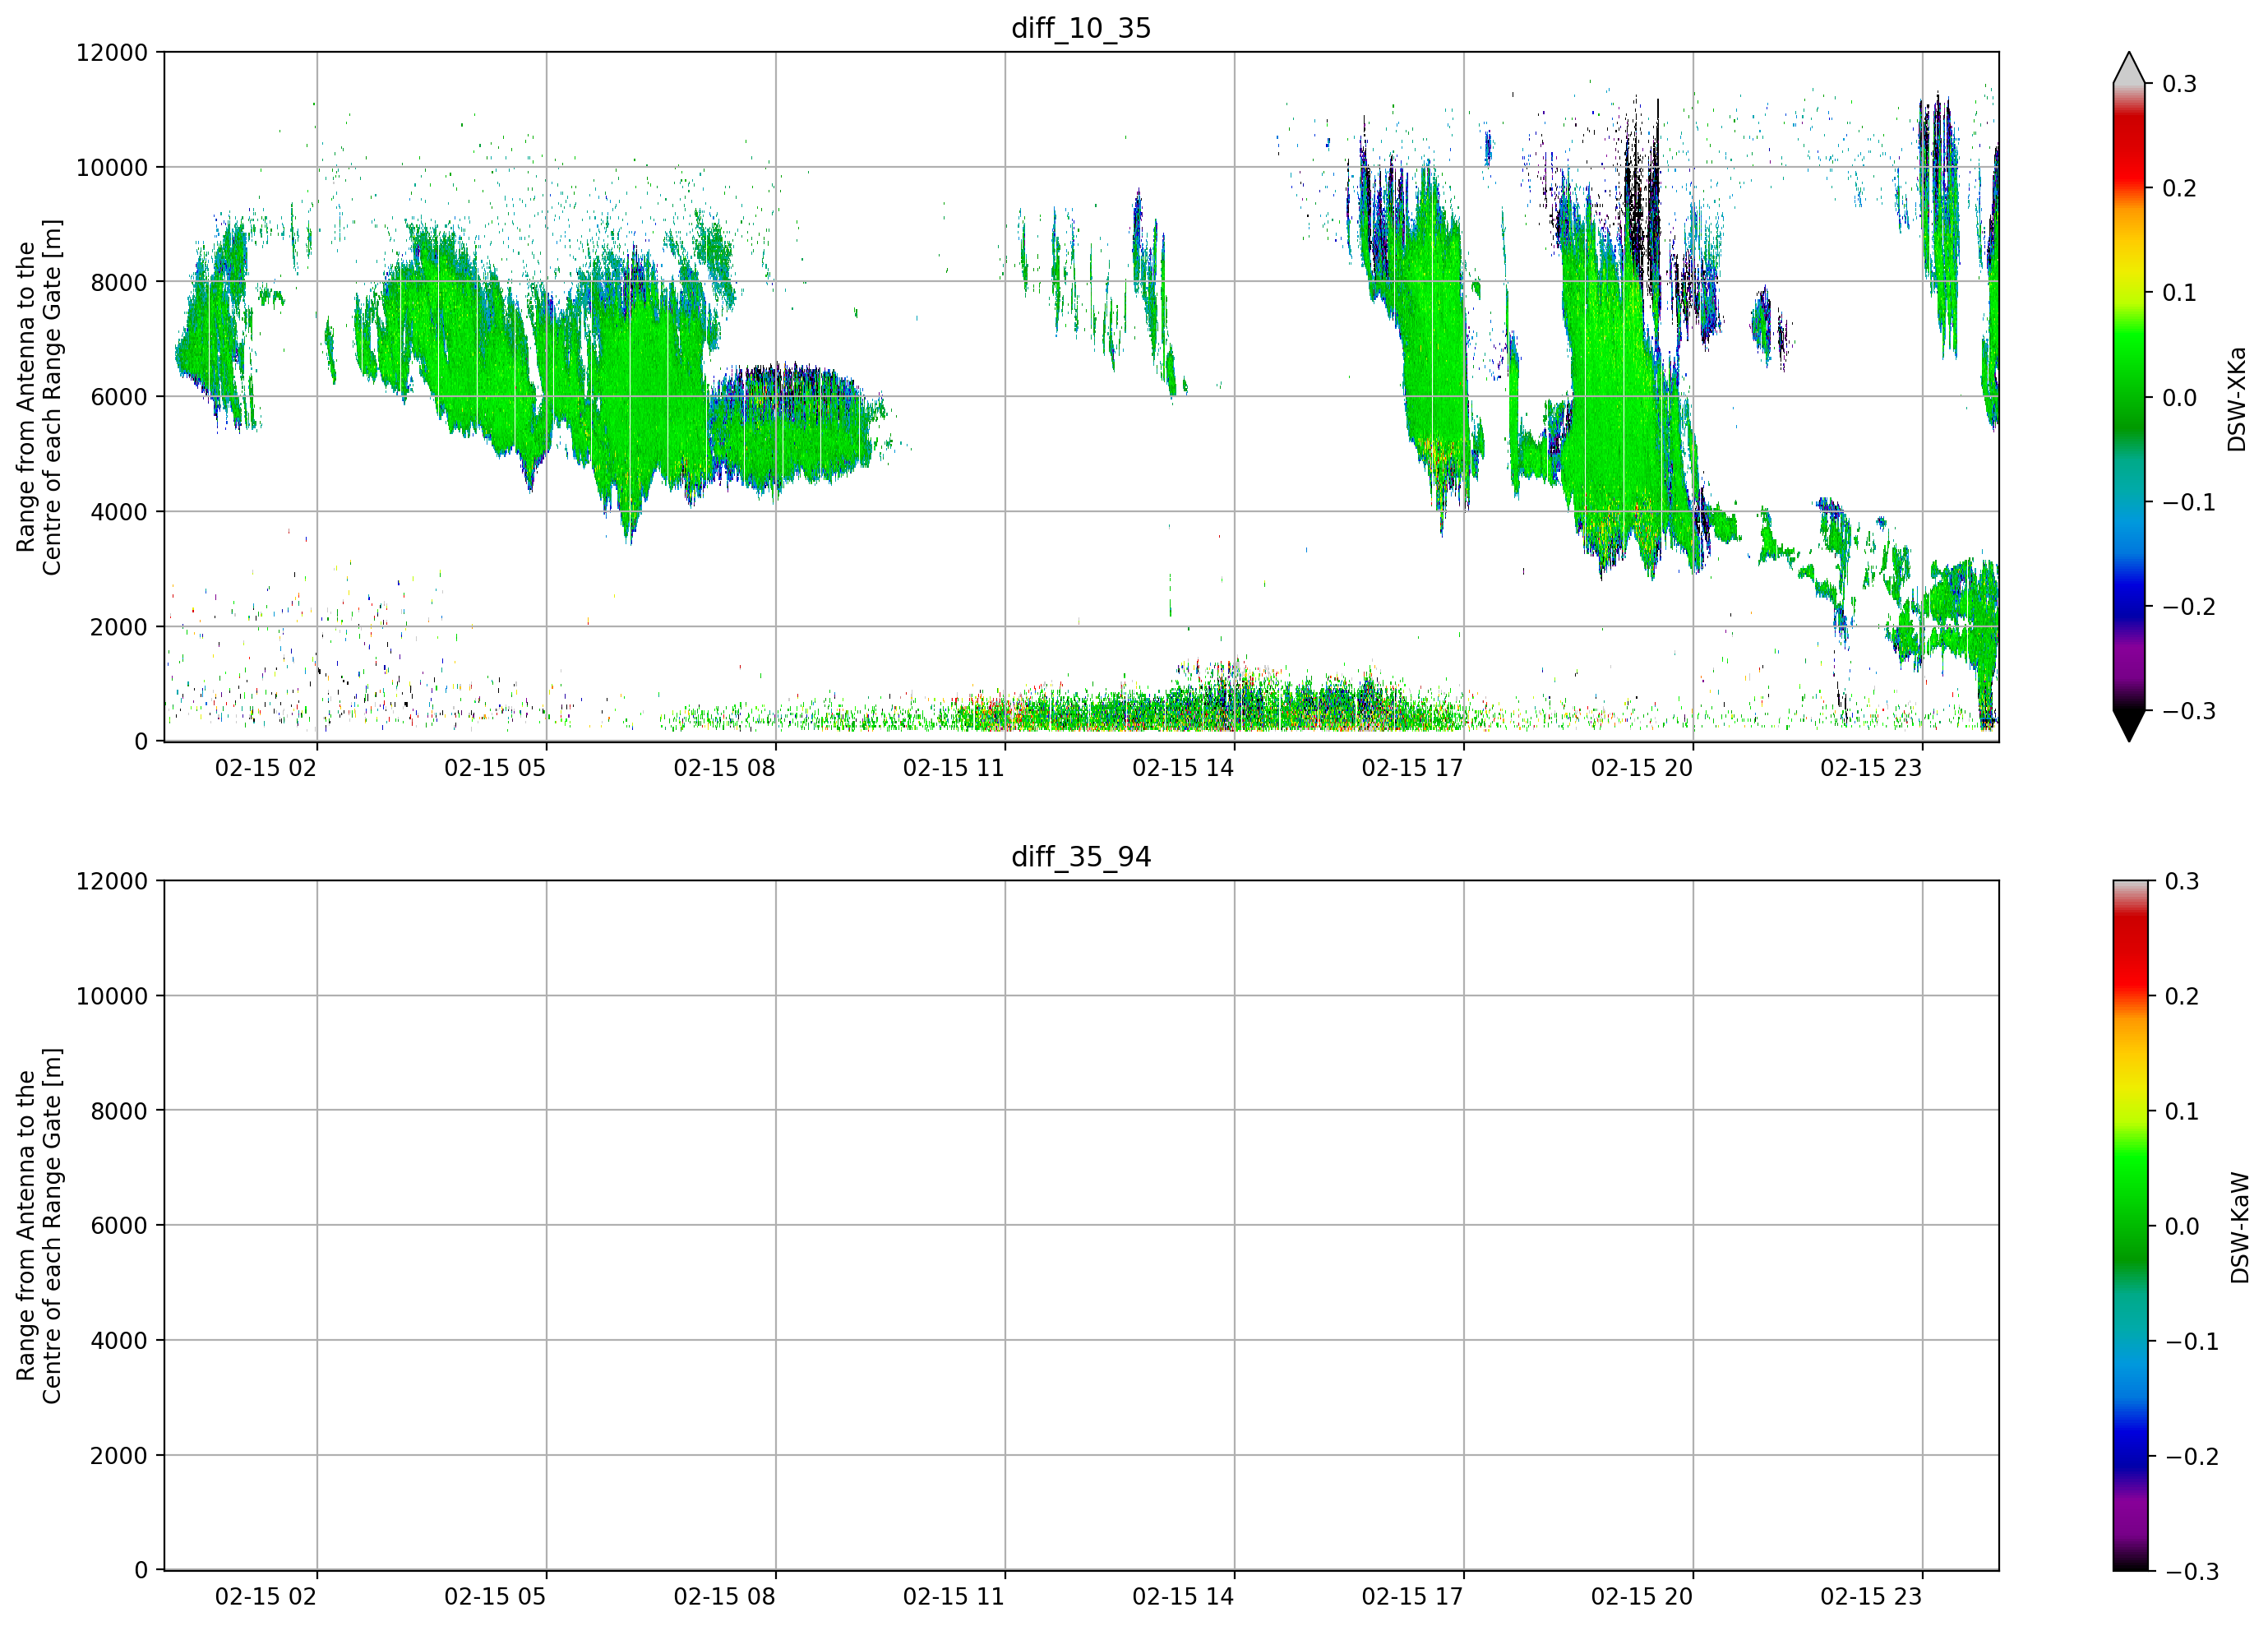Click the 6000 y-tick of diff_35_94 plot
Image resolution: width=2268 pixels, height=1626 pixels.
(119, 1226)
